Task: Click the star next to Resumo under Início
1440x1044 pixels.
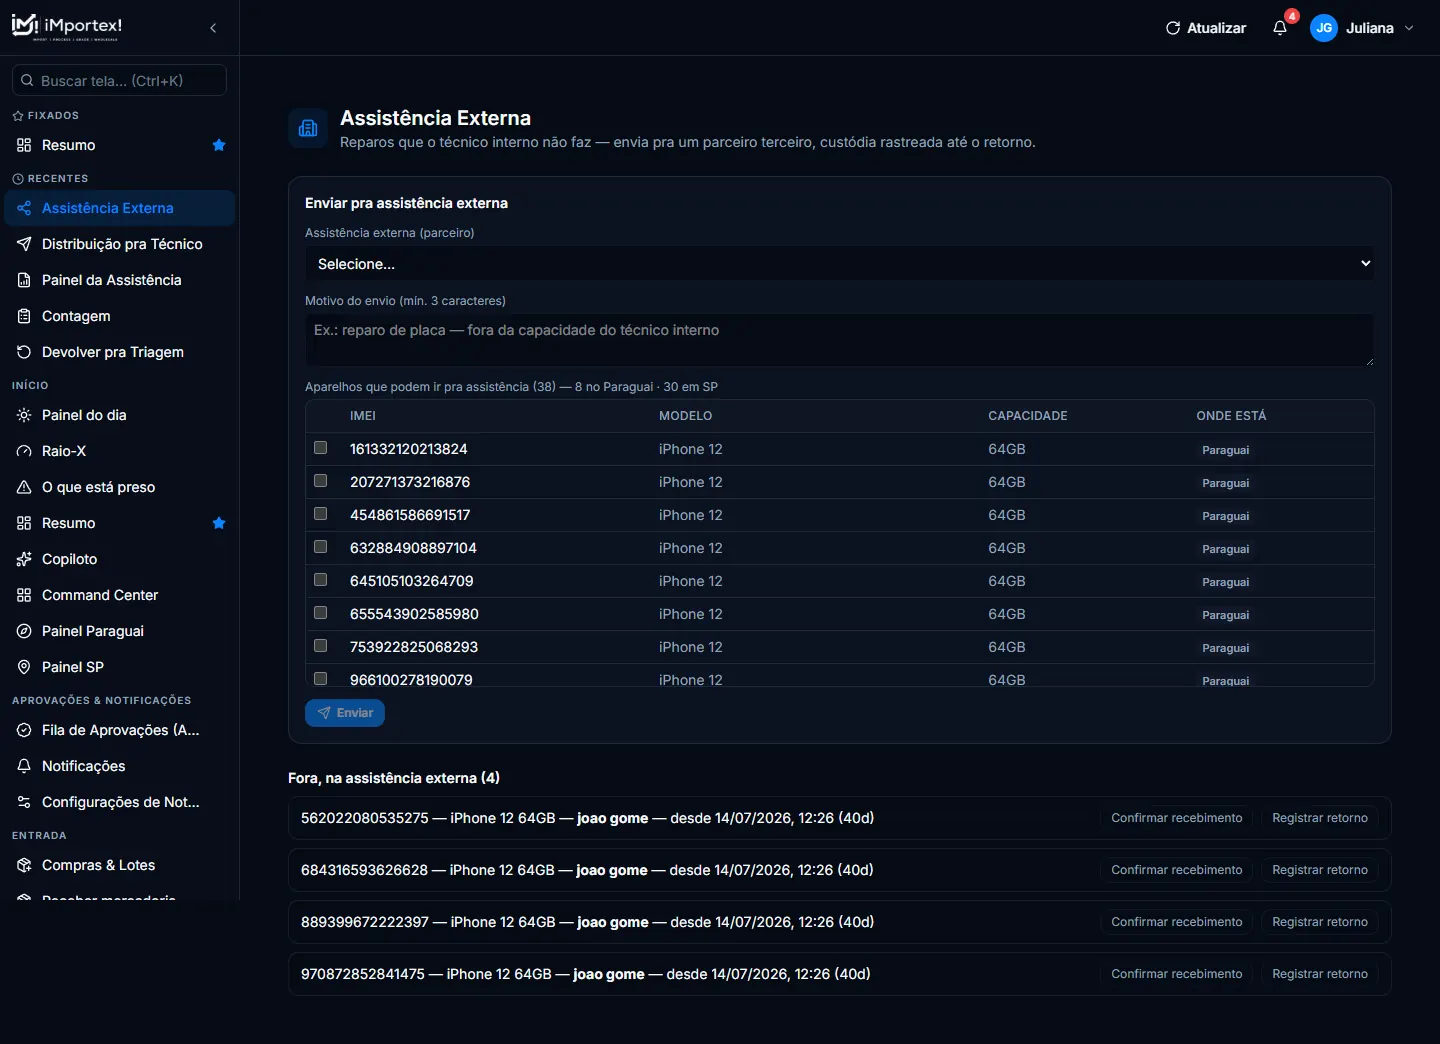Action: click(219, 523)
